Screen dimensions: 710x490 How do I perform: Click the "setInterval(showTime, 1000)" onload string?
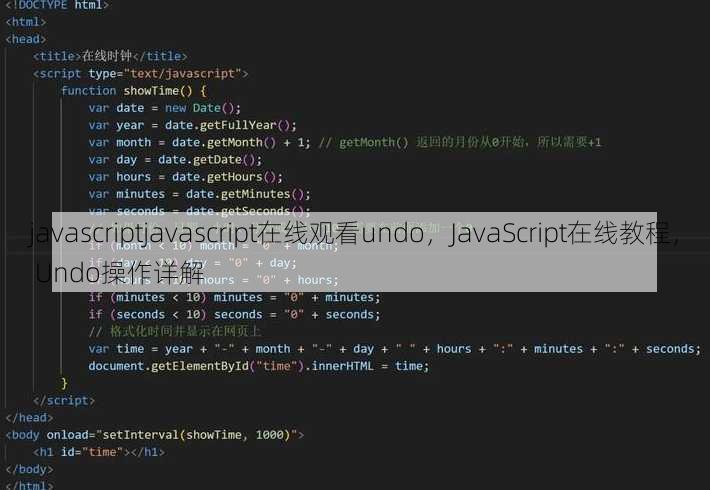point(197,435)
